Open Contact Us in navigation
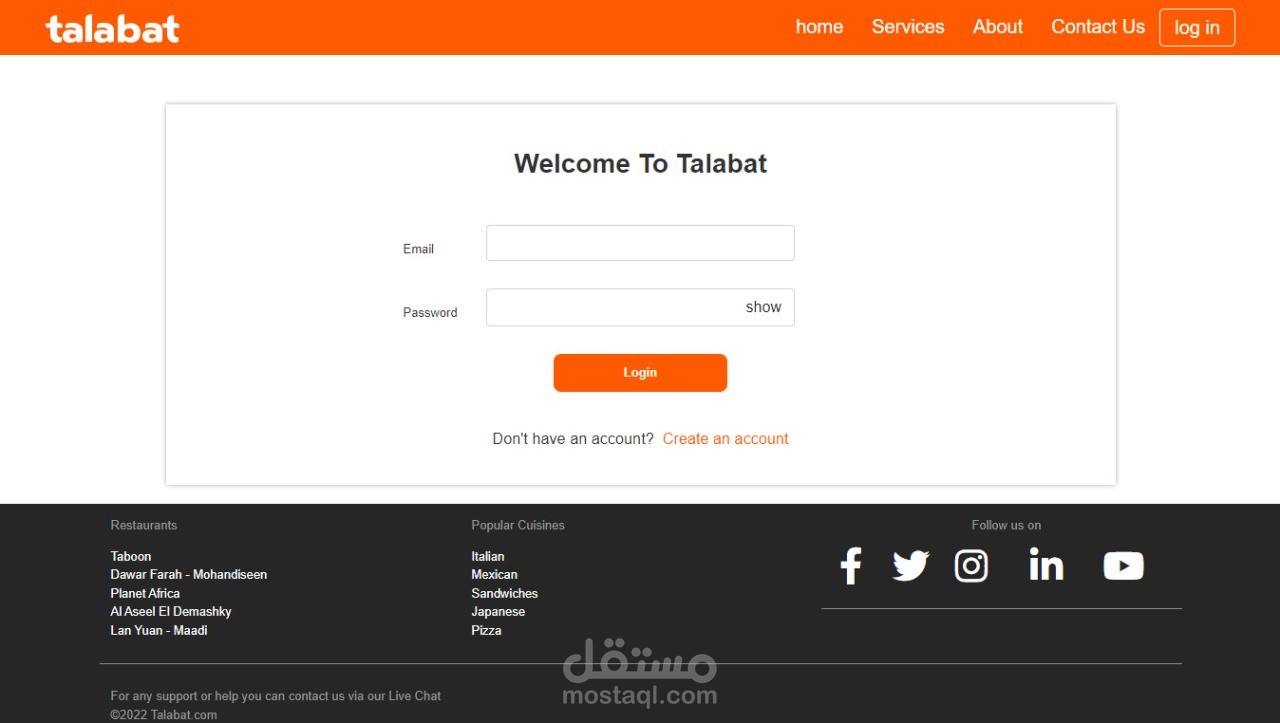The image size is (1280, 723). coord(1098,27)
